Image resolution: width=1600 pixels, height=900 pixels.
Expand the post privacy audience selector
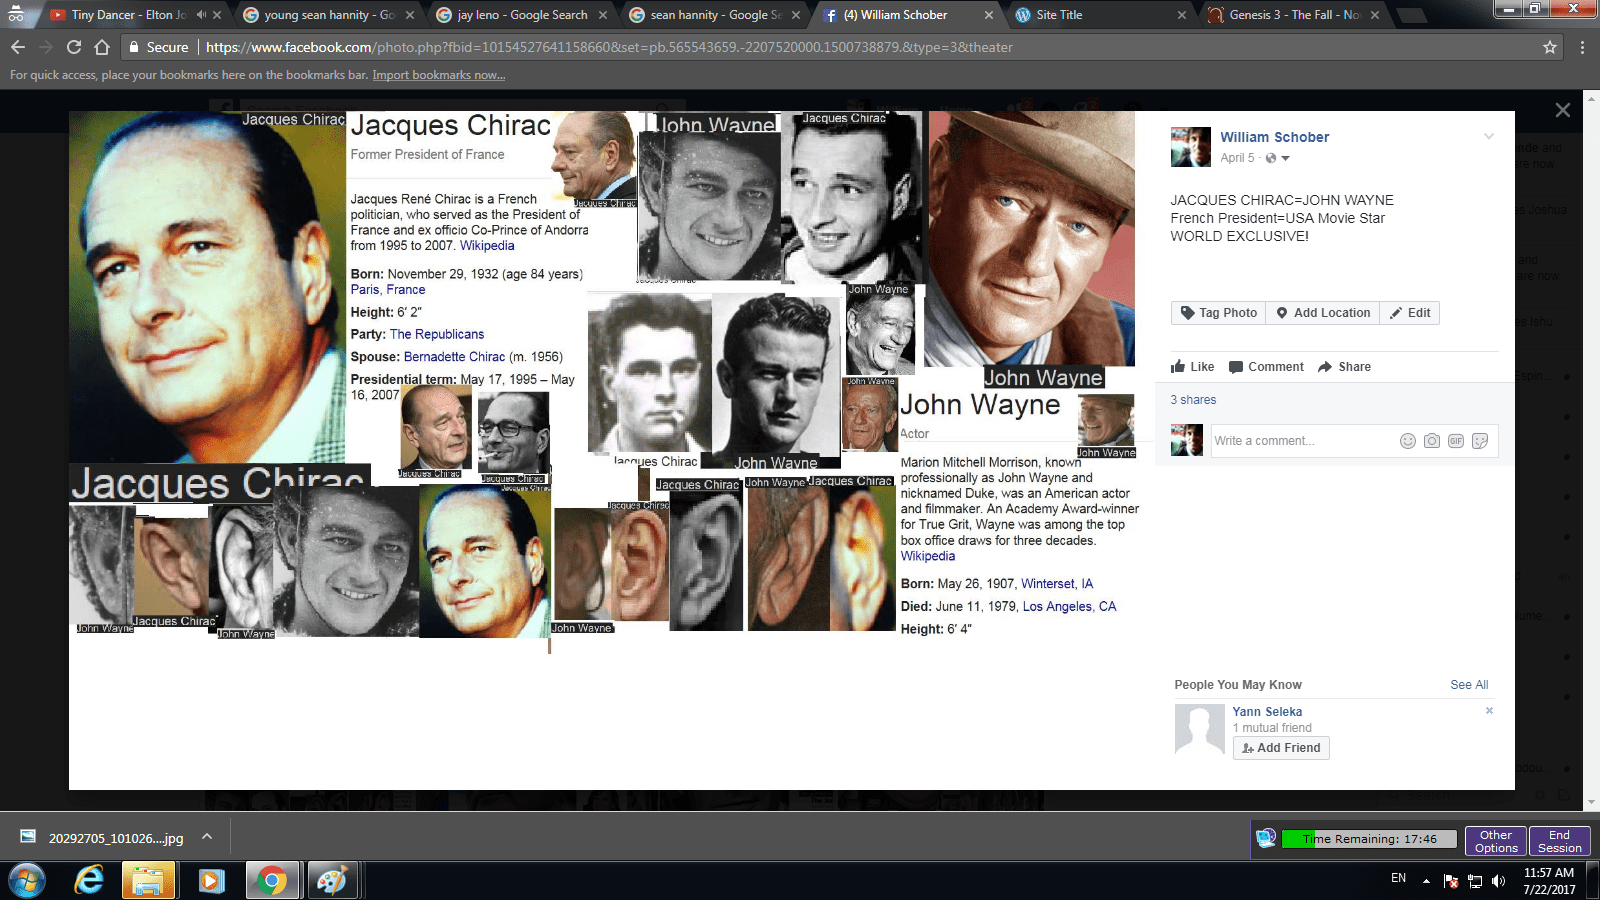click(1278, 158)
